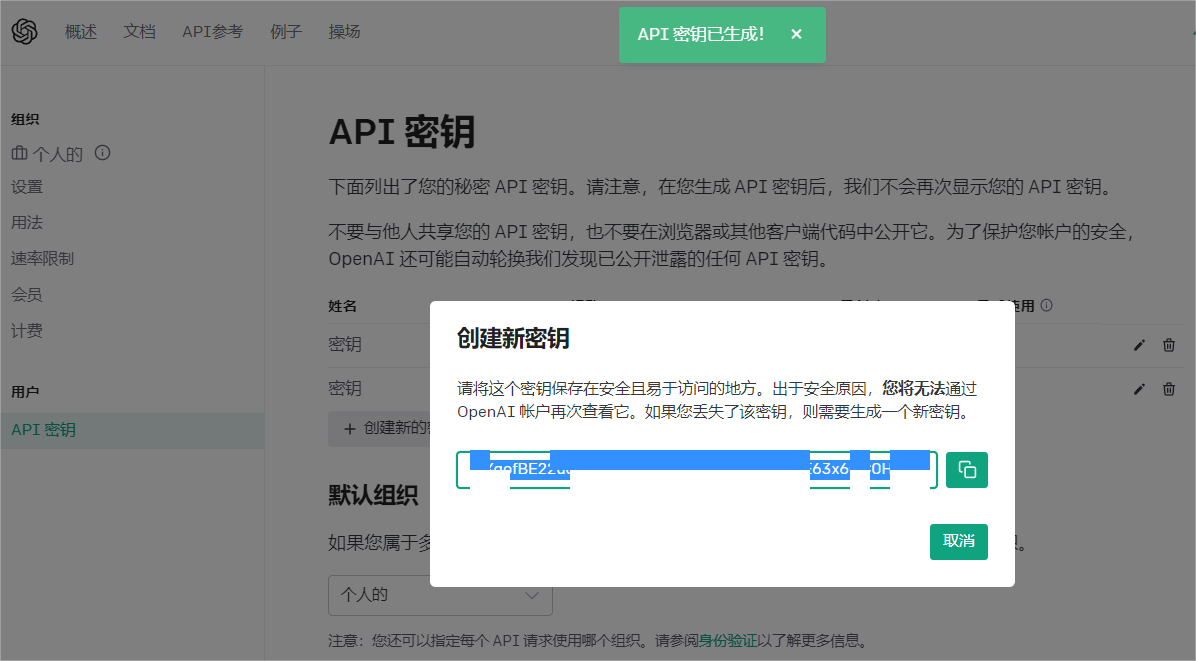This screenshot has height=661, width=1196.
Task: Edit the second 密钥 row with the pencil icon
Action: (x=1139, y=390)
